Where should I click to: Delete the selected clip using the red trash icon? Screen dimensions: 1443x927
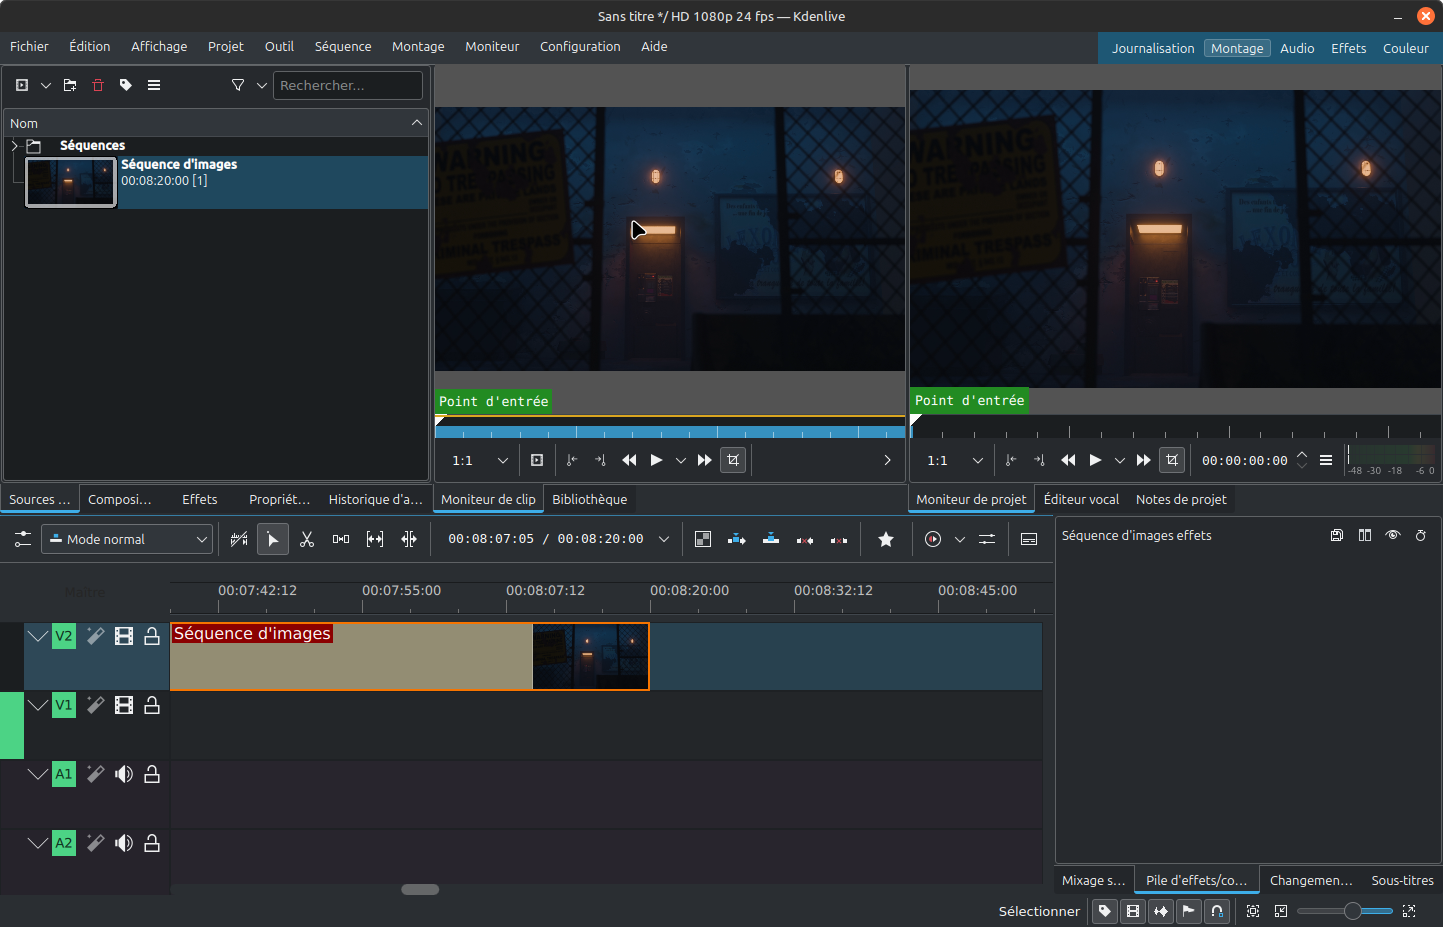(x=98, y=86)
